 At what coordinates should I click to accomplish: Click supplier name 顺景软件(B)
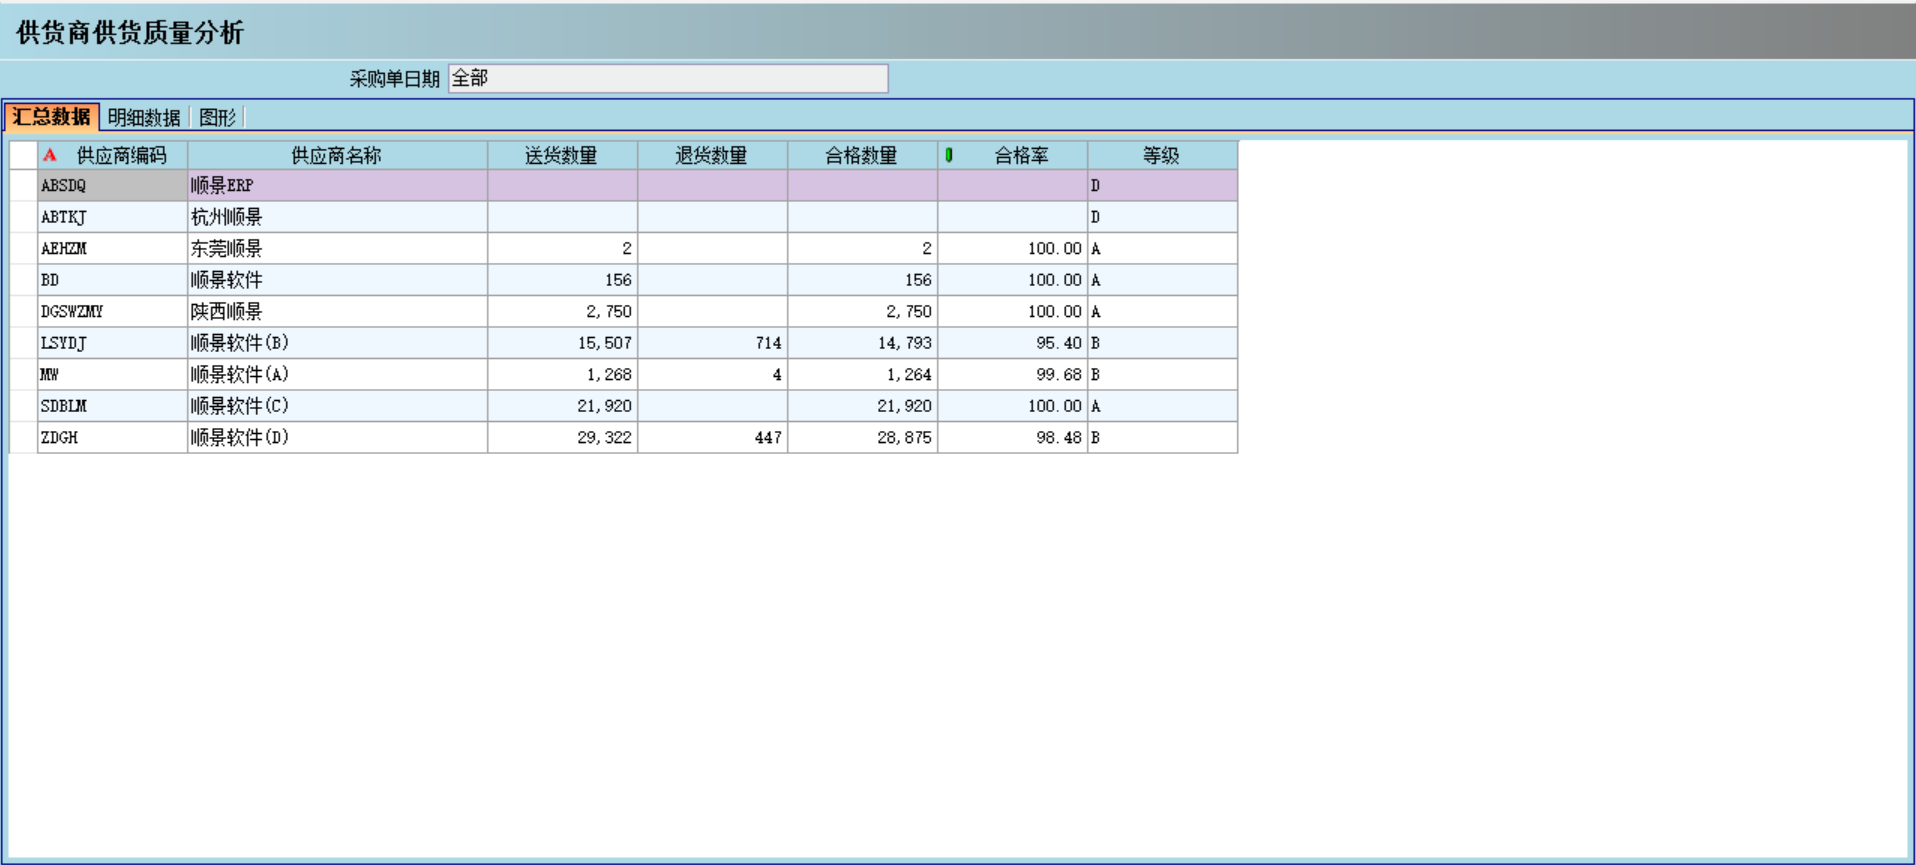pos(337,343)
